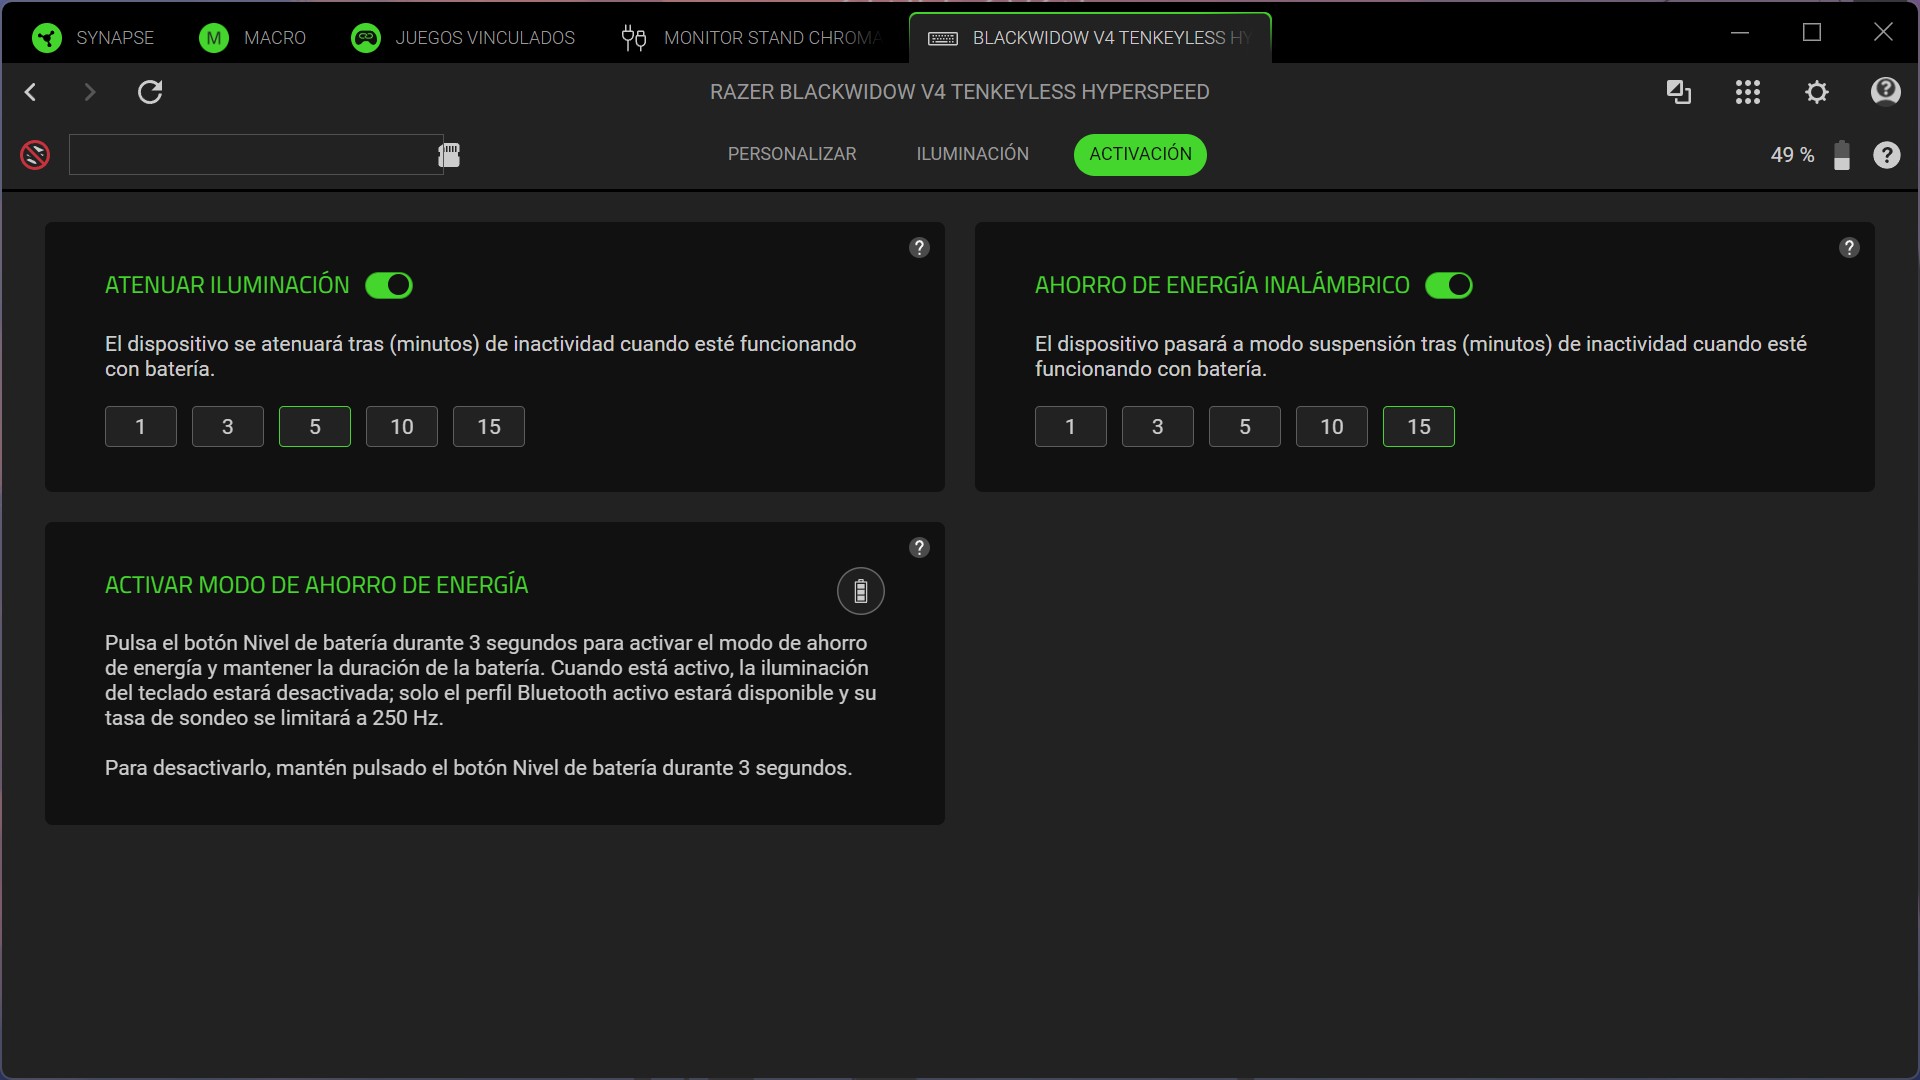Viewport: 1920px width, 1080px height.
Task: Click the green Macro M icon
Action: 213,38
